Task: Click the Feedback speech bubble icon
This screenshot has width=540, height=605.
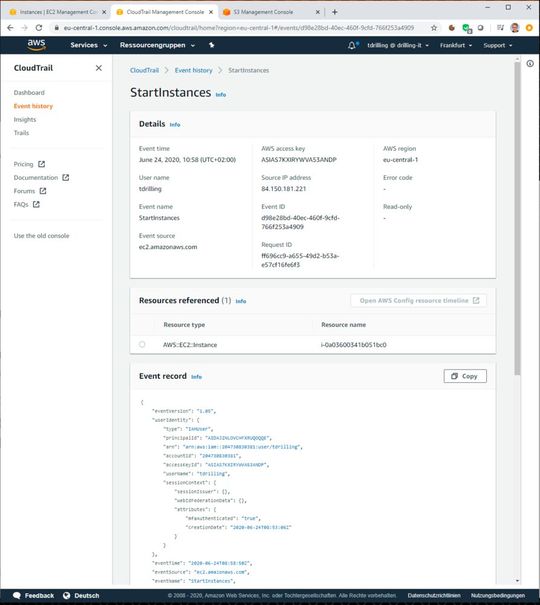Action: pos(17,595)
